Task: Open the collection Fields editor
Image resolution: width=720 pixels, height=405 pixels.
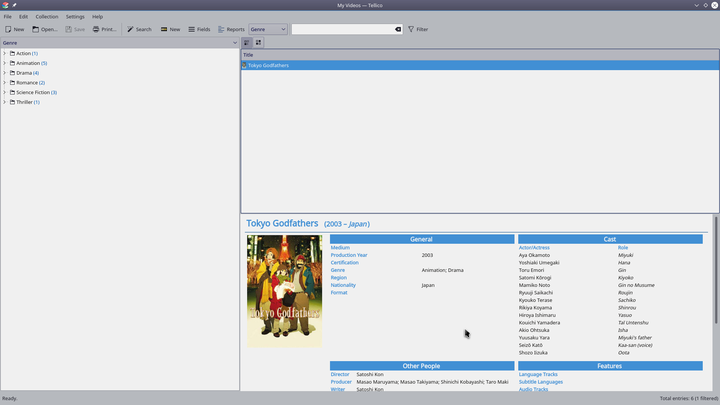Action: point(199,29)
